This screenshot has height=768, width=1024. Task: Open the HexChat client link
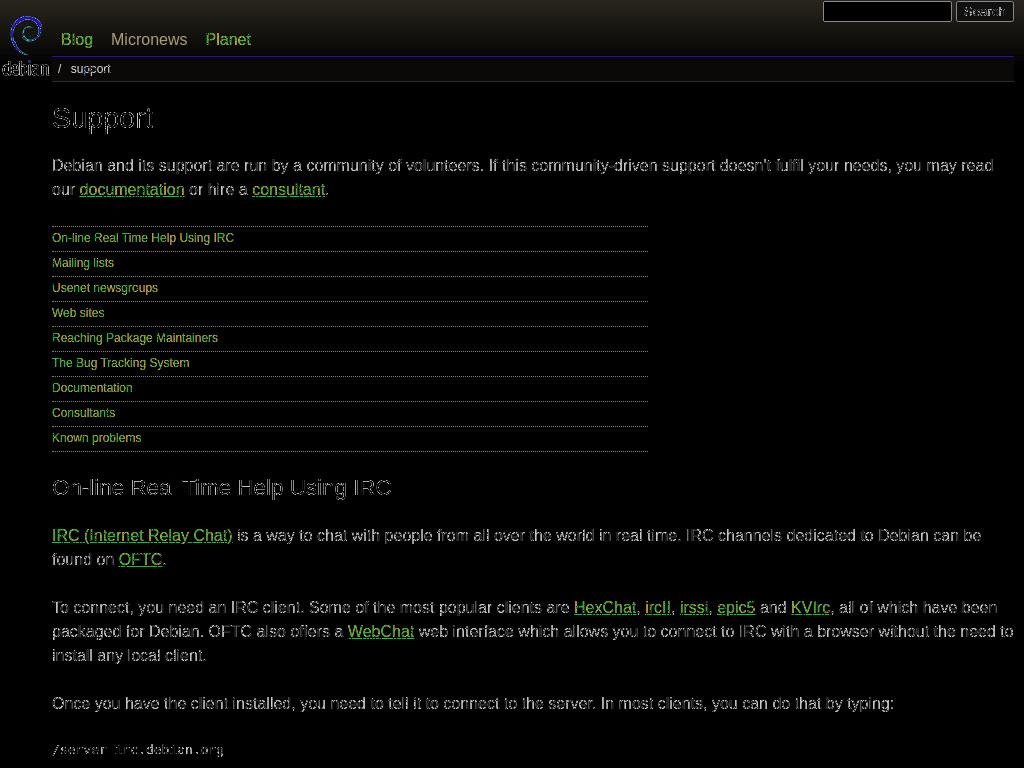pyautogui.click(x=605, y=607)
